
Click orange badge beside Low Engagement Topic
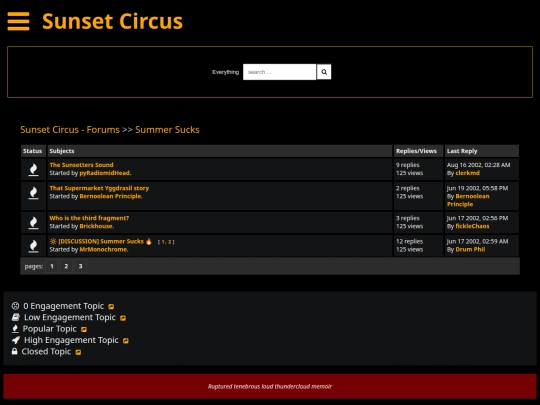tap(123, 318)
